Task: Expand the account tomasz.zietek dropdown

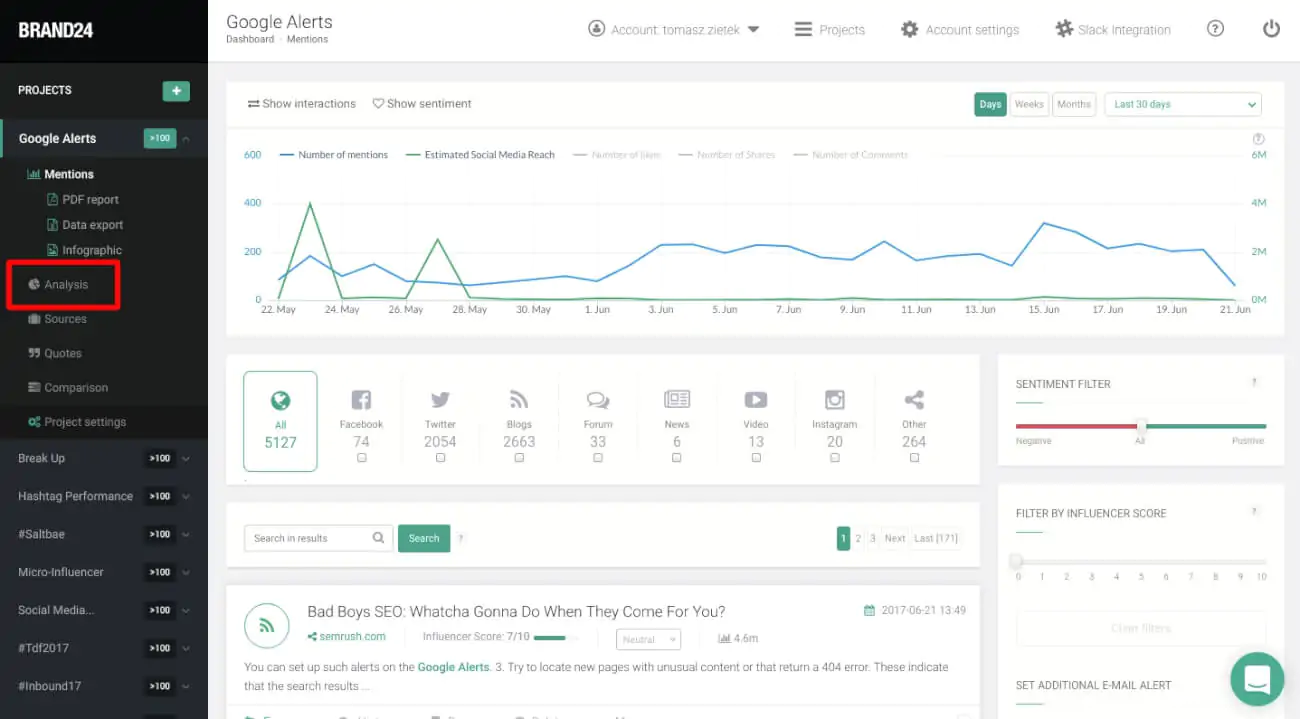Action: tap(674, 29)
